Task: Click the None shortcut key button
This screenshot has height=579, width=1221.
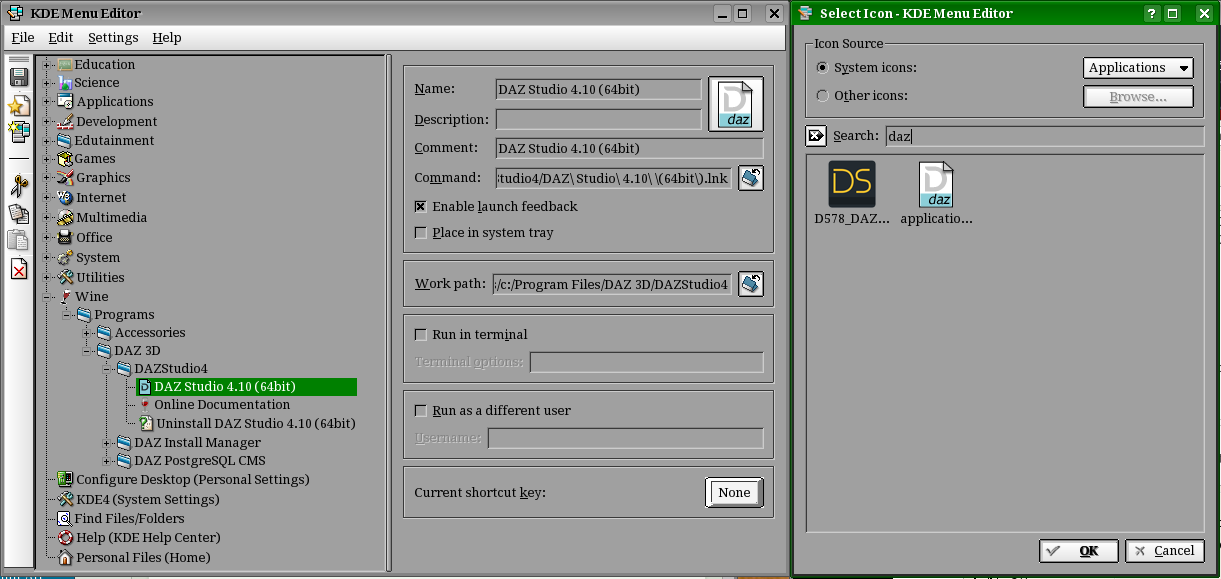Action: click(734, 492)
